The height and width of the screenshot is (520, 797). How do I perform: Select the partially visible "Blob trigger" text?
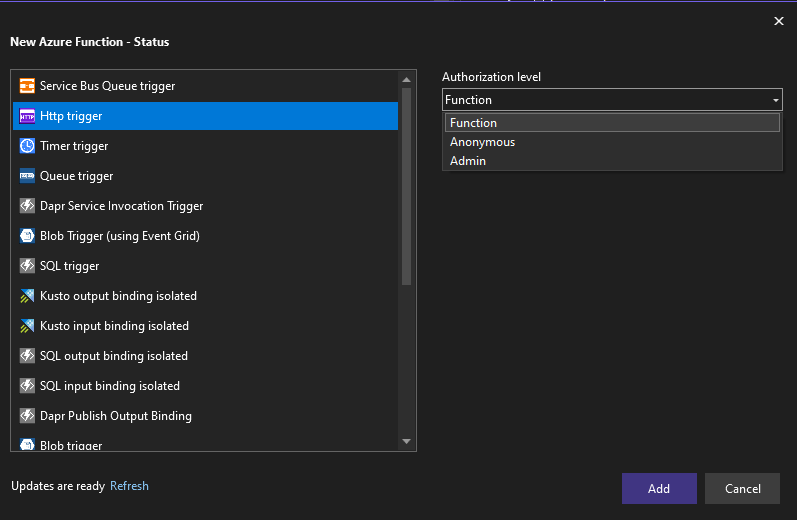71,445
